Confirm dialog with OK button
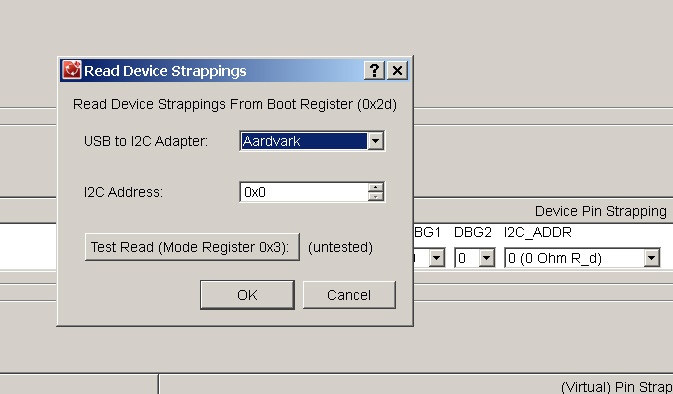Screen dimensions: 673x394 (247, 295)
